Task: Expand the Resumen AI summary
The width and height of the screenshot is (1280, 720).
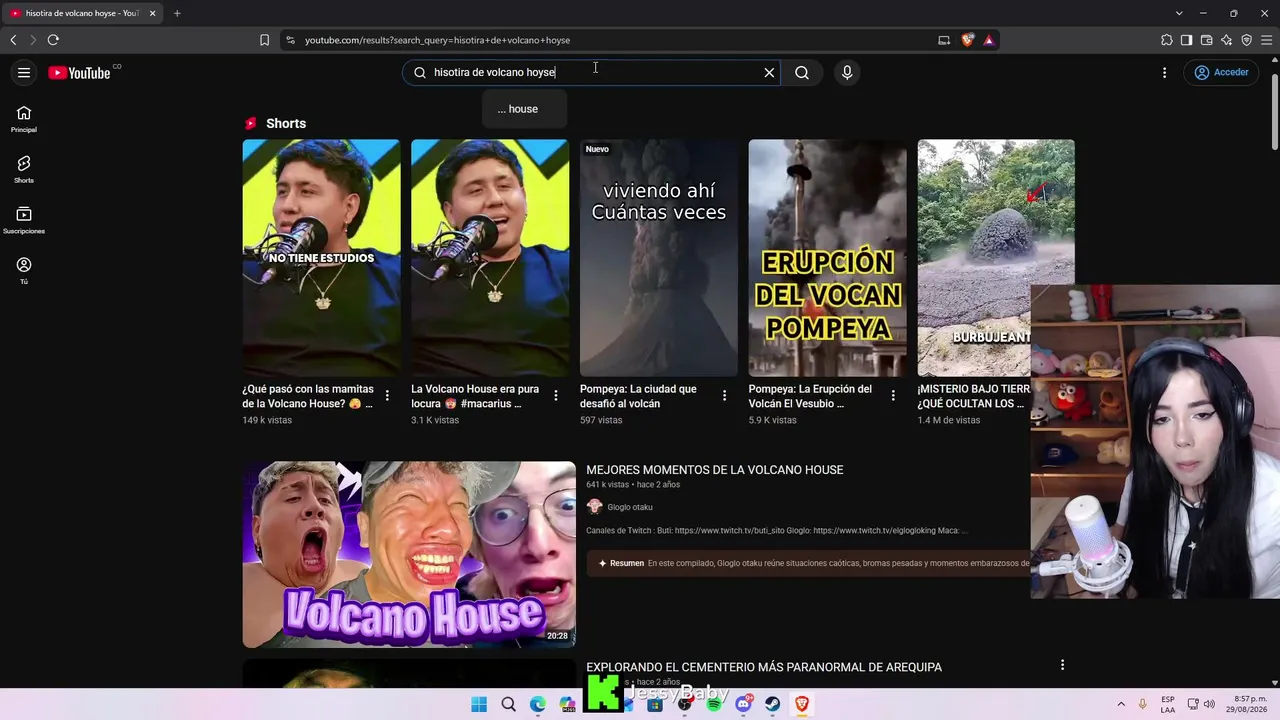Action: 808,563
